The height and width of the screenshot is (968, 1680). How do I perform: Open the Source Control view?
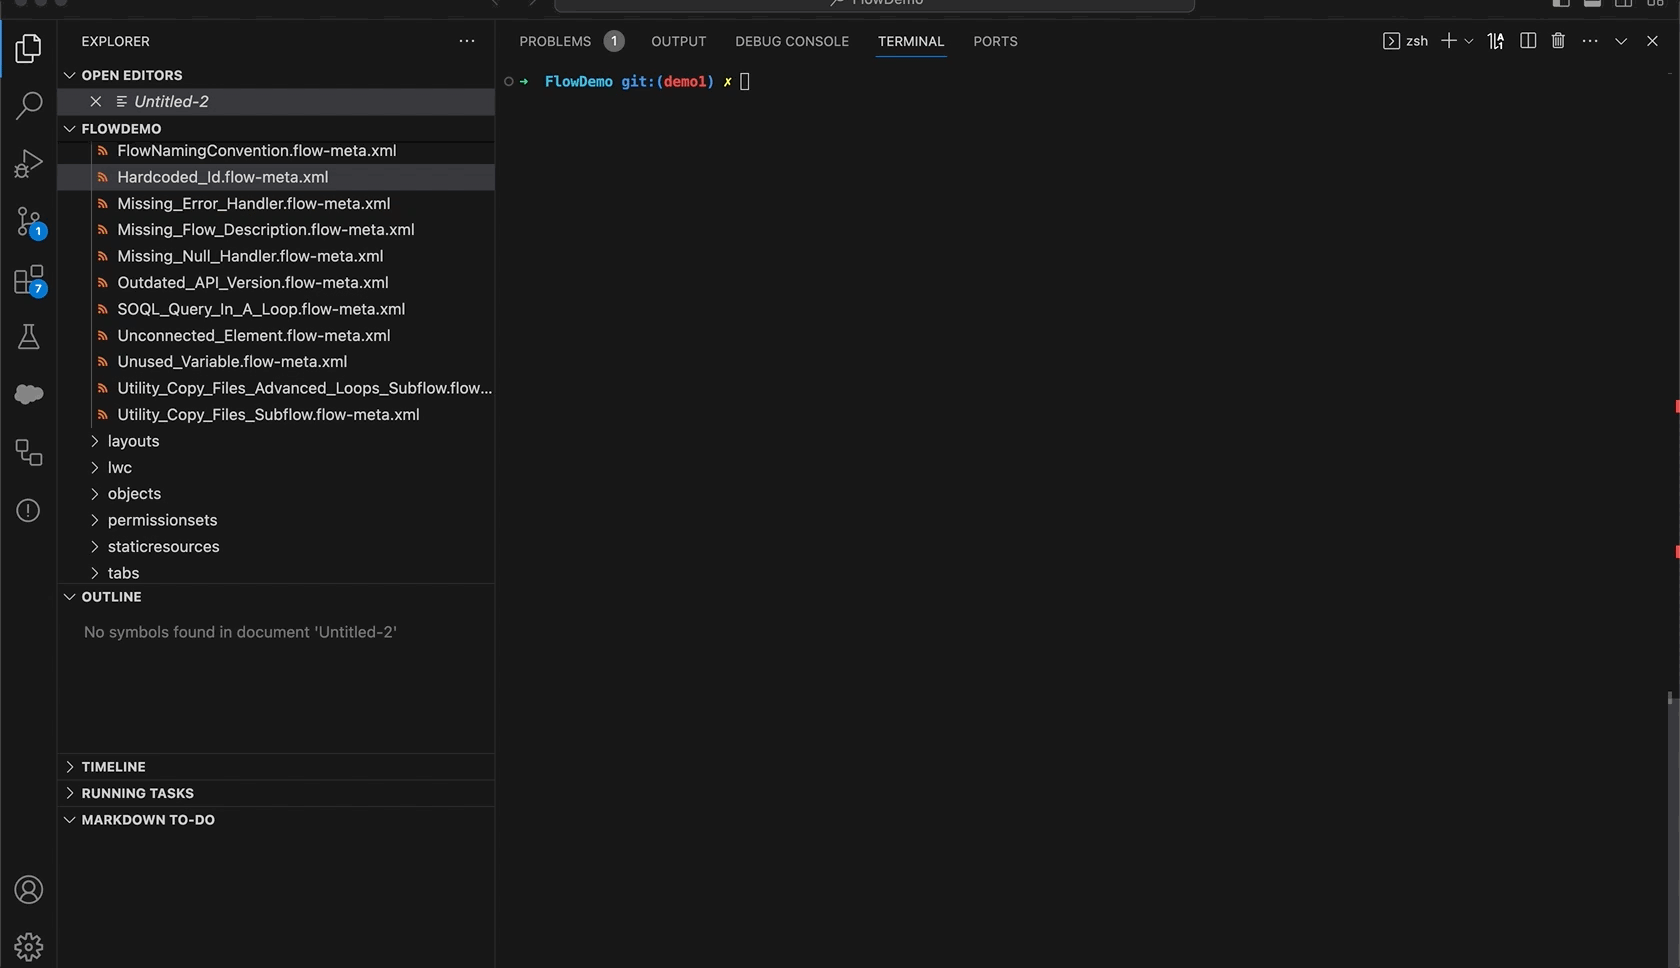(x=28, y=220)
